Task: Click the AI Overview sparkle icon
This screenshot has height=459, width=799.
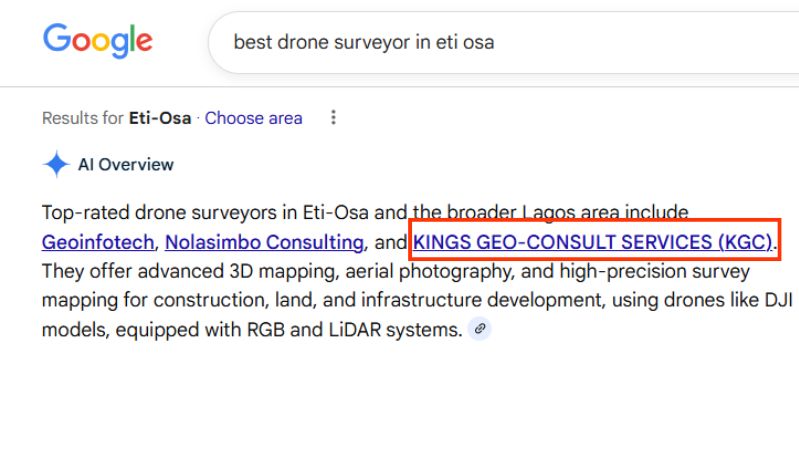Action: point(56,165)
